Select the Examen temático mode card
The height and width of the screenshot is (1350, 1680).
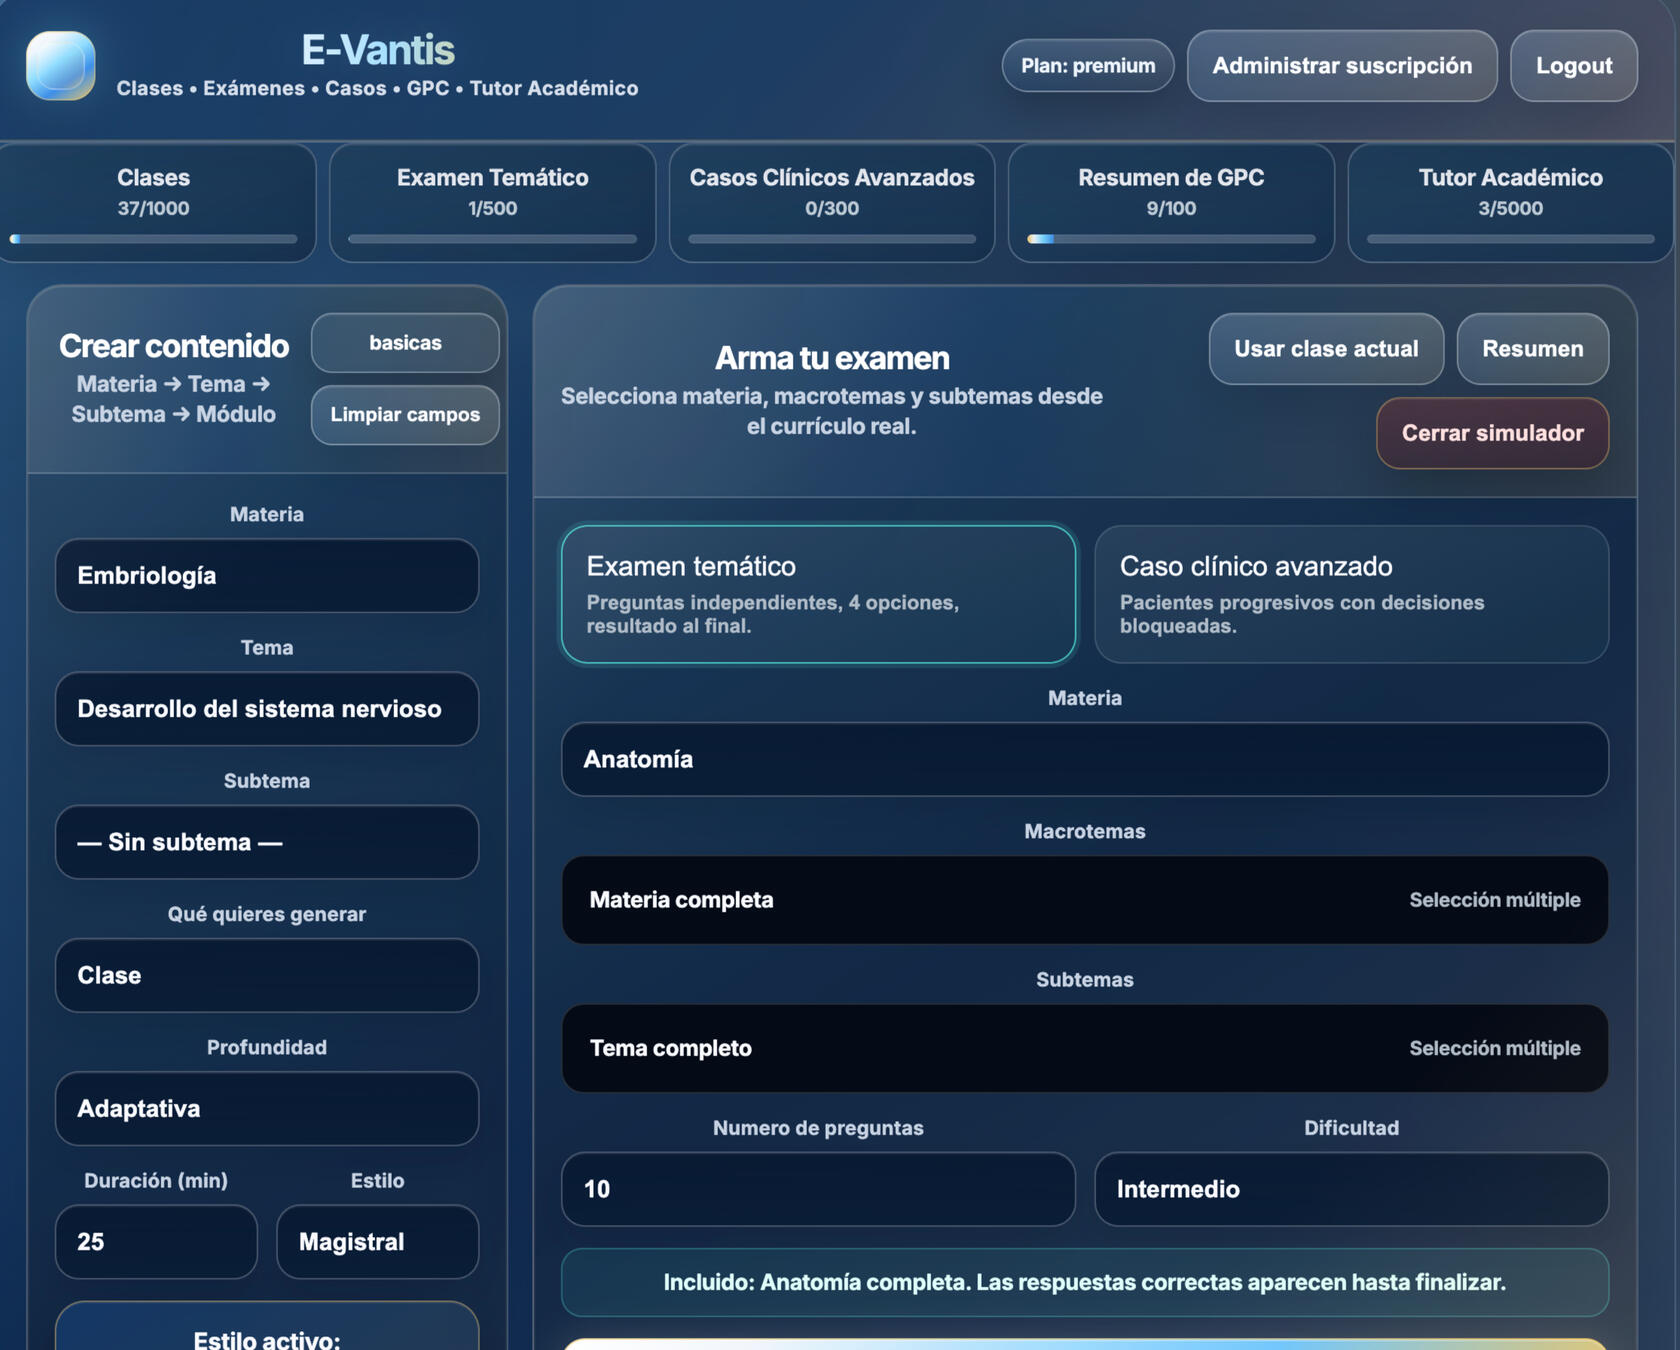[x=818, y=594]
